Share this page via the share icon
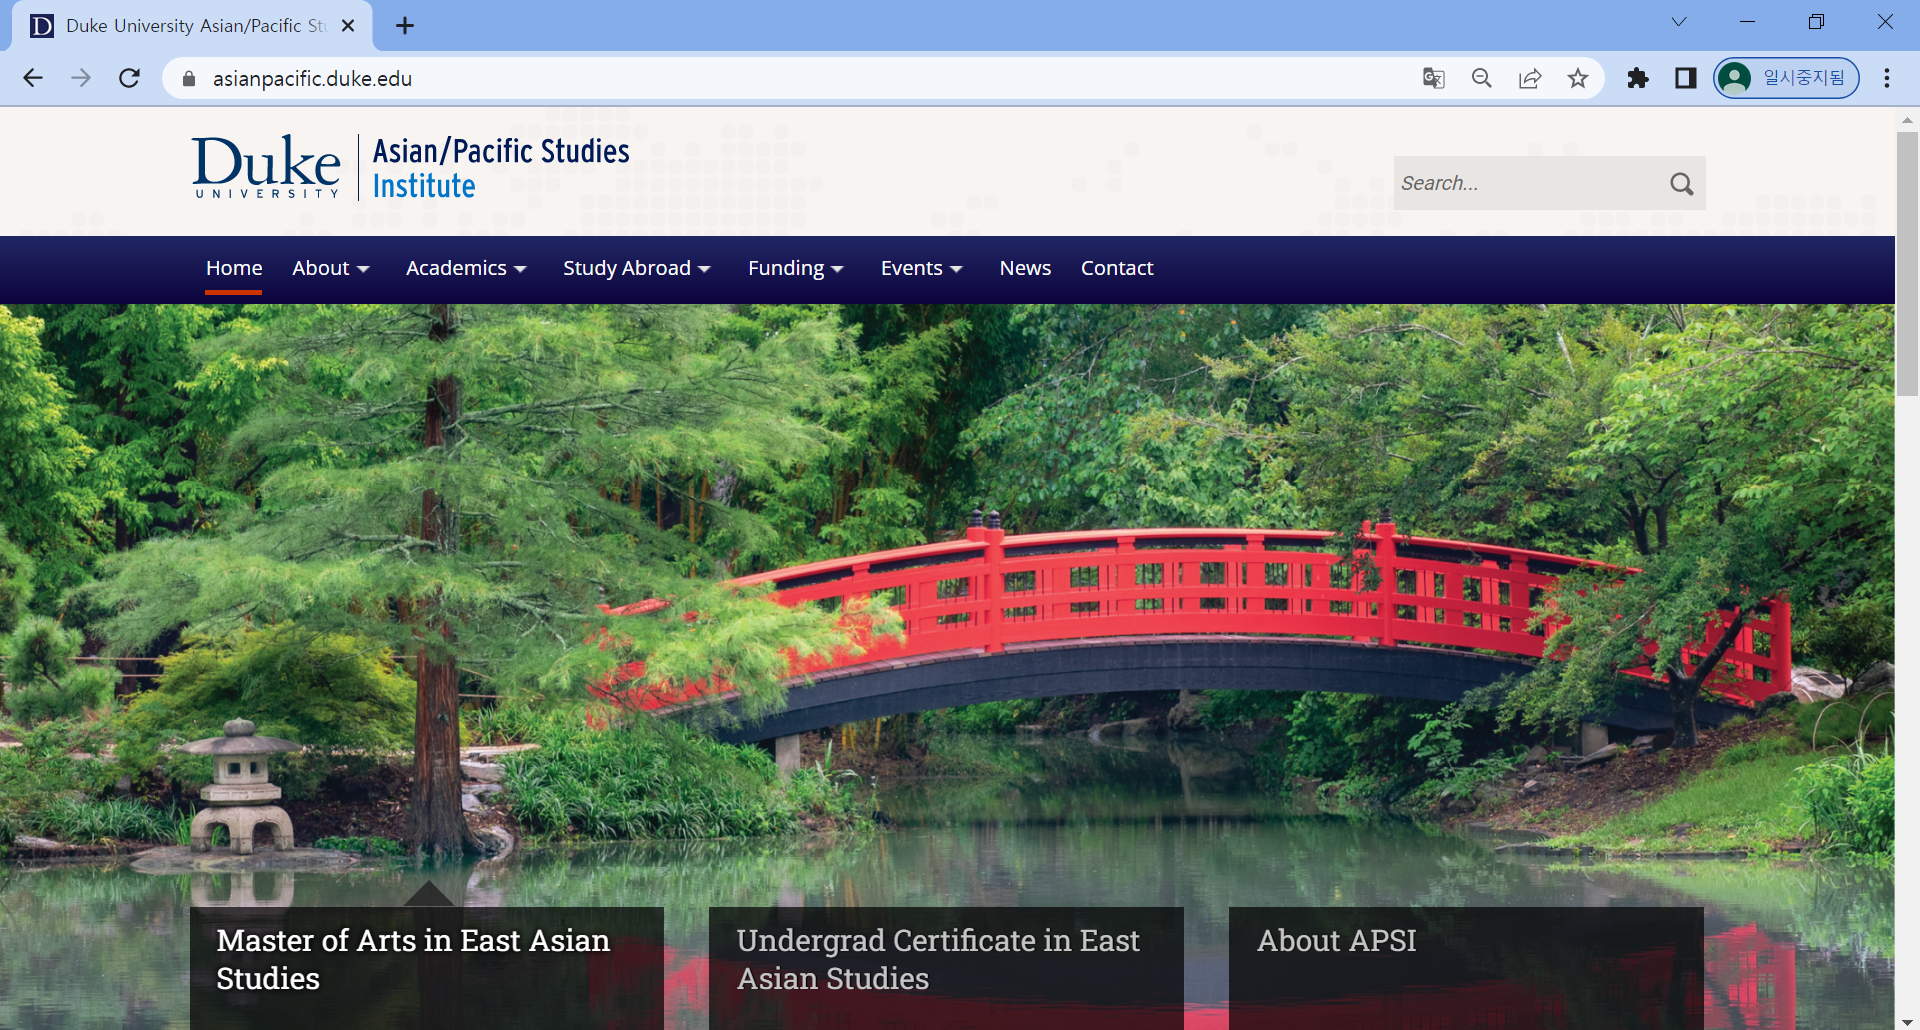This screenshot has height=1030, width=1920. coord(1530,78)
